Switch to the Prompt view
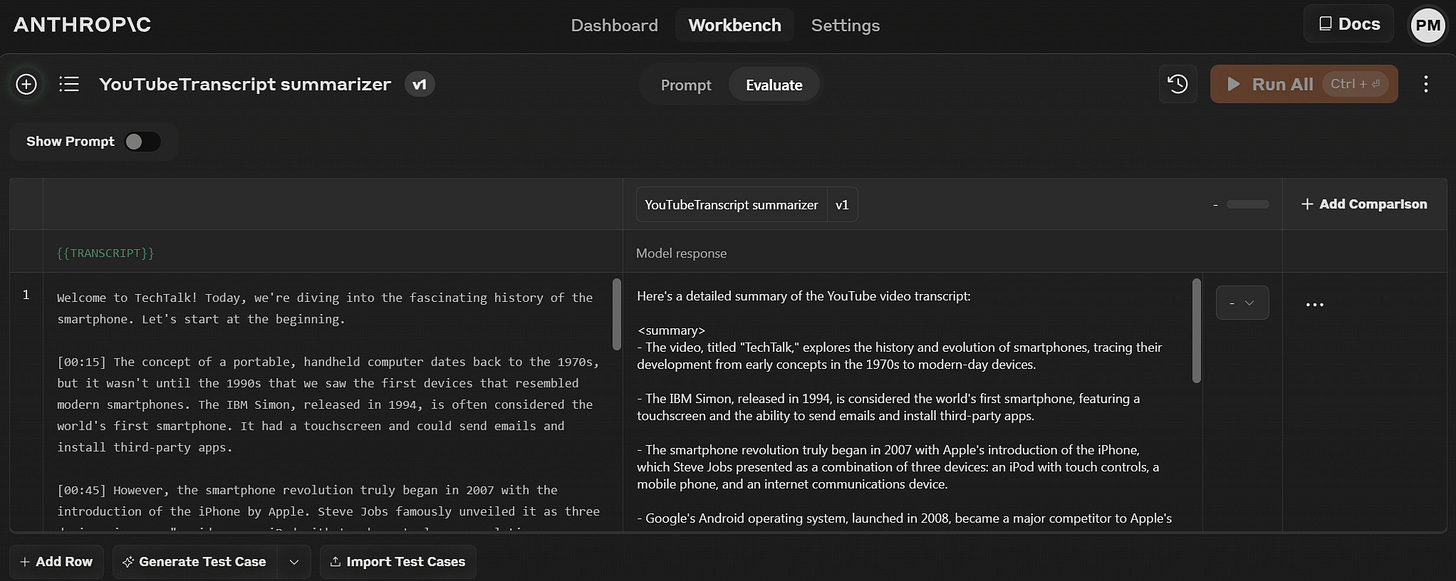This screenshot has height=581, width=1456. [x=686, y=85]
